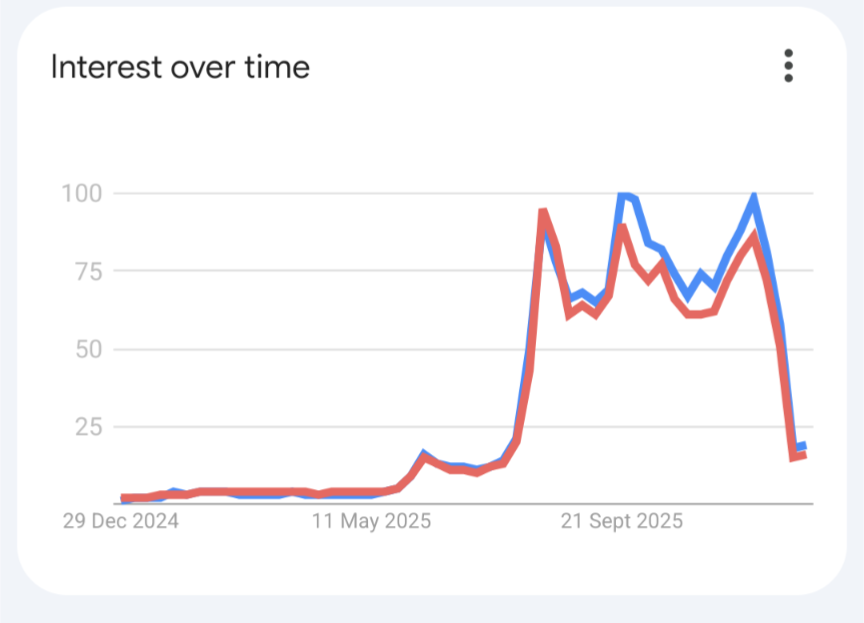Select the small bump after 11 May 2025
Image resolution: width=864 pixels, height=623 pixels.
pos(424,457)
